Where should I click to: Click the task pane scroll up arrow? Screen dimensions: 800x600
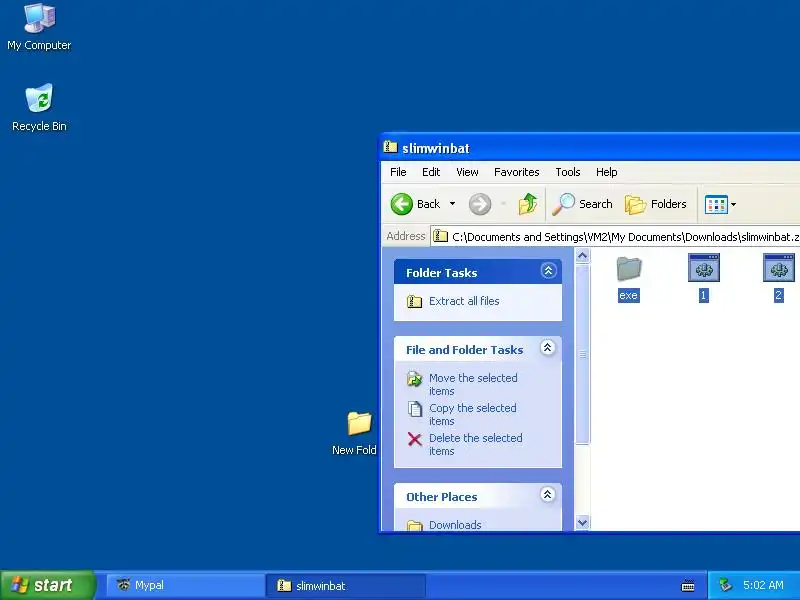tap(582, 255)
